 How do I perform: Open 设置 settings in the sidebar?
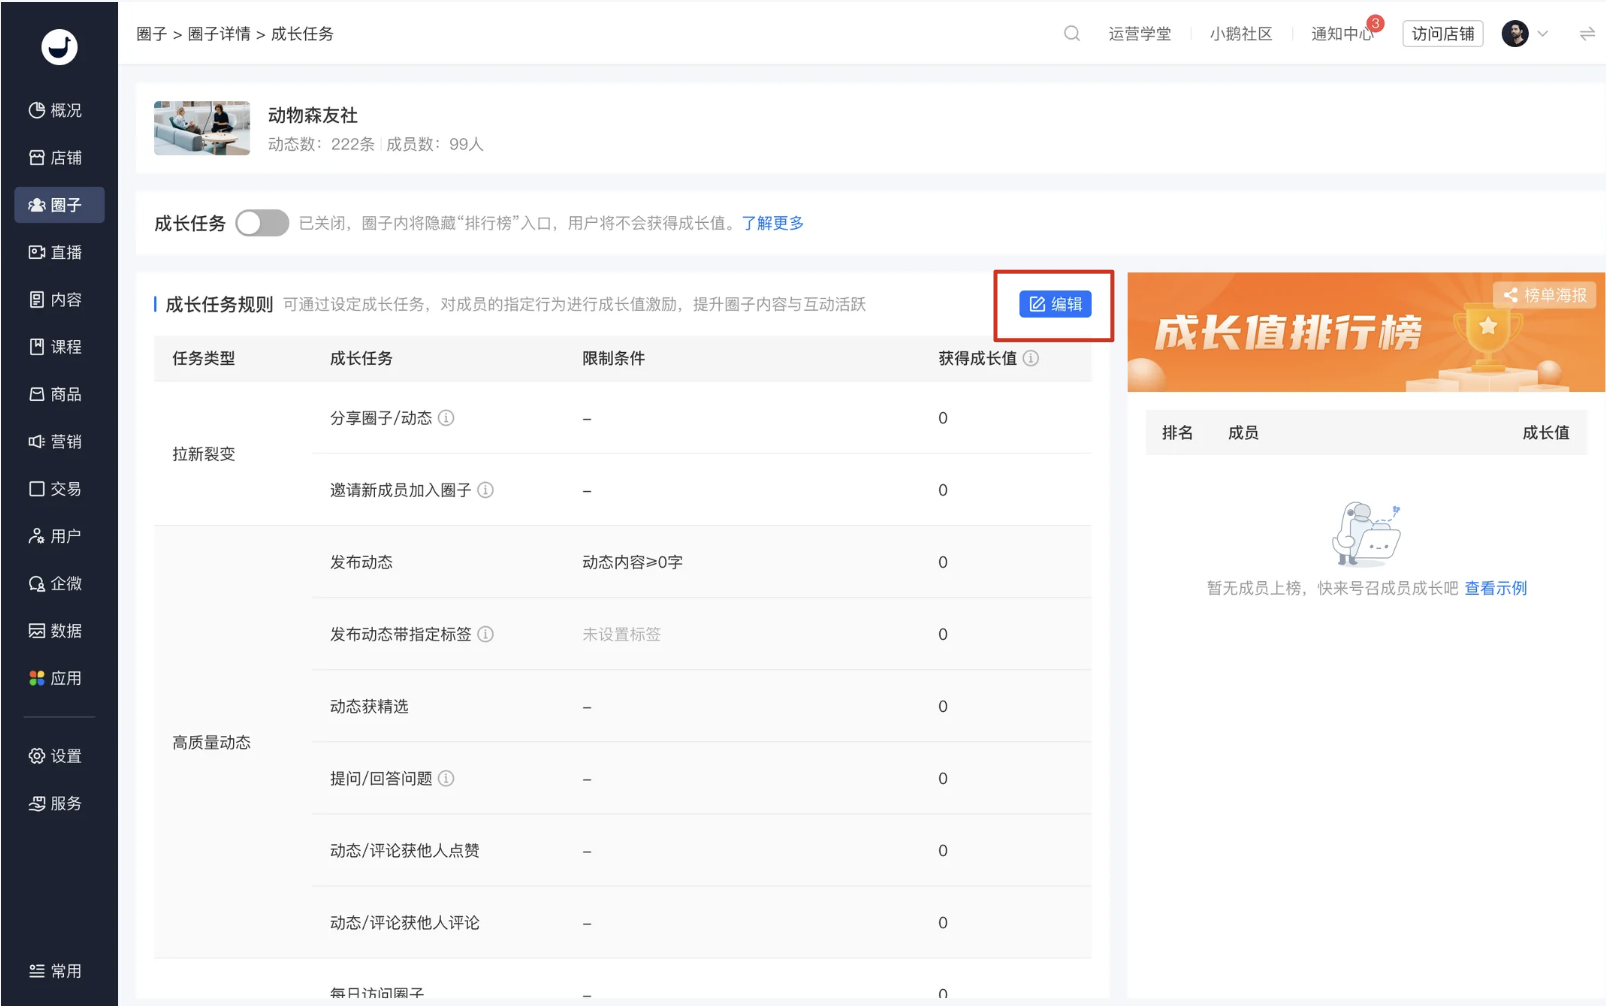56,756
